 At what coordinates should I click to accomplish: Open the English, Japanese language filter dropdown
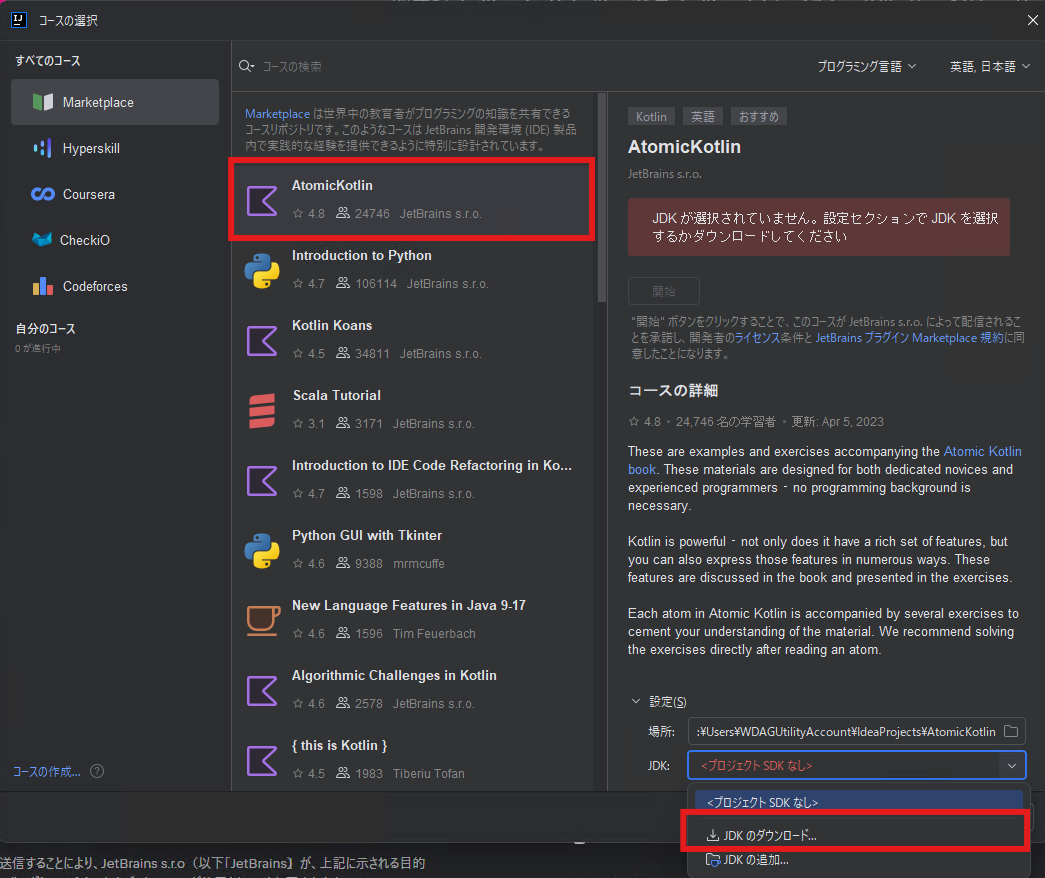[988, 66]
